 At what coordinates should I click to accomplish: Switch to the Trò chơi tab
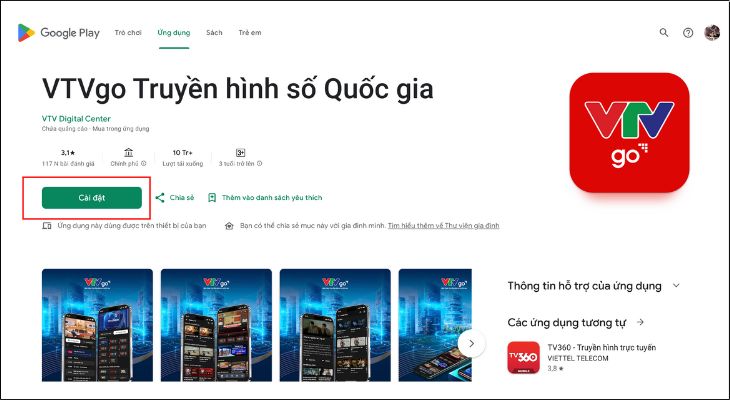tap(128, 33)
